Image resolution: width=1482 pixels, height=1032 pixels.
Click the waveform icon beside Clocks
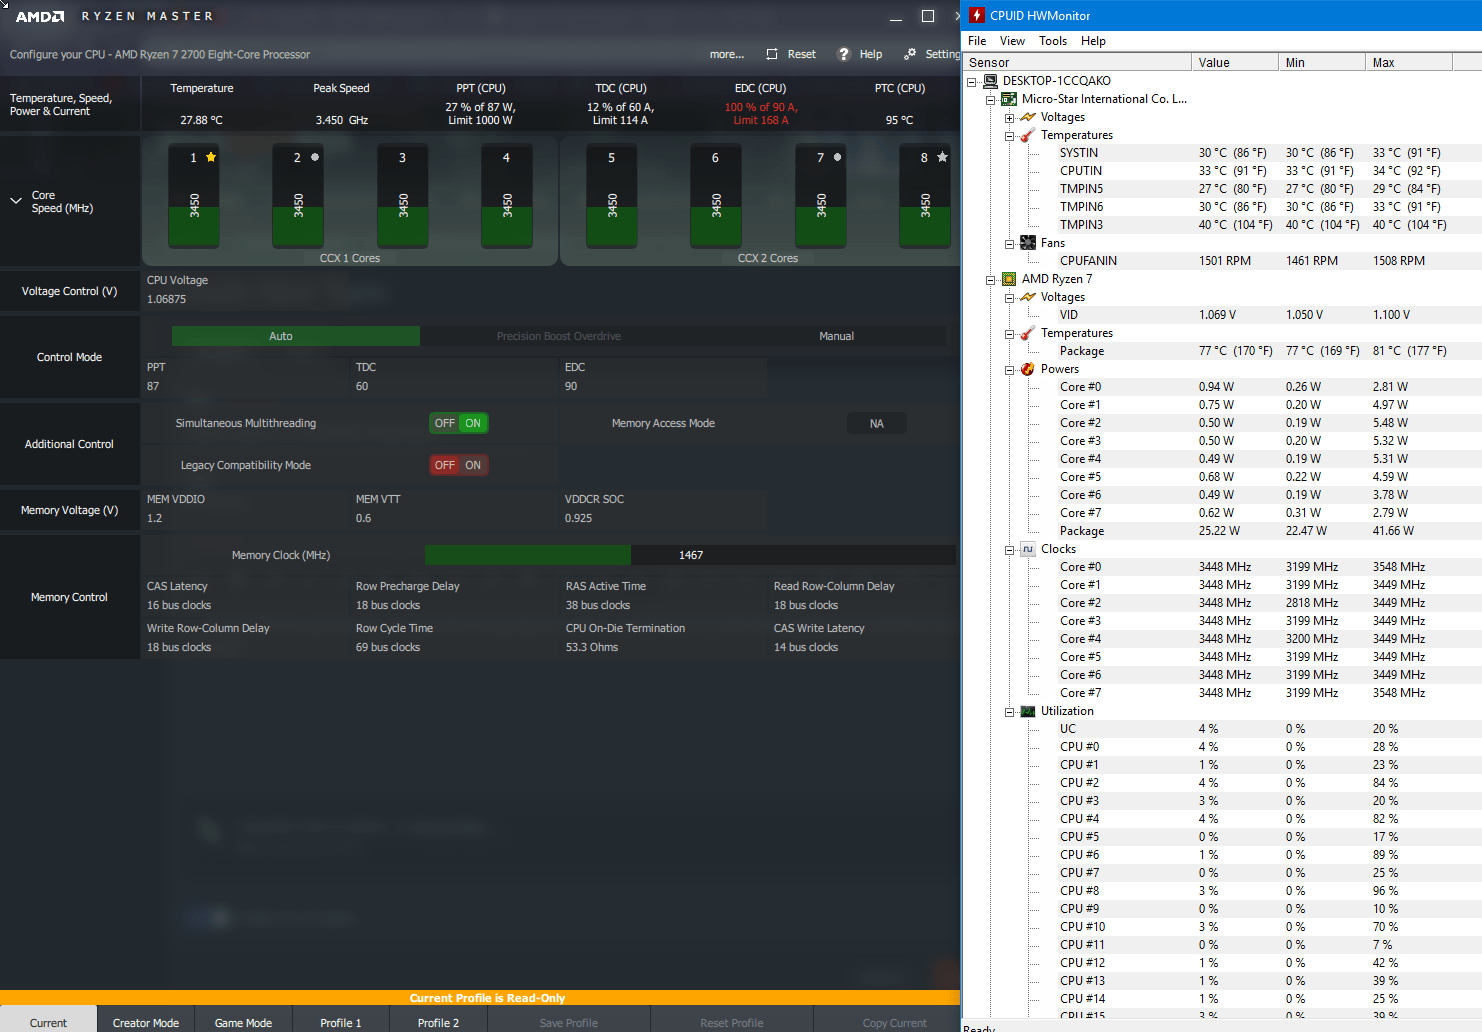pos(1028,549)
